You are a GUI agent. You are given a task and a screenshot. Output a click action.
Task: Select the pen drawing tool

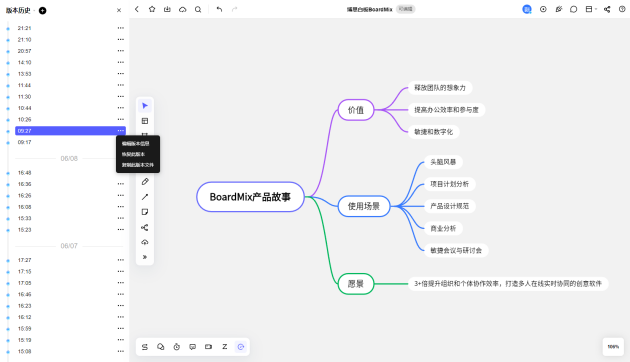145,182
